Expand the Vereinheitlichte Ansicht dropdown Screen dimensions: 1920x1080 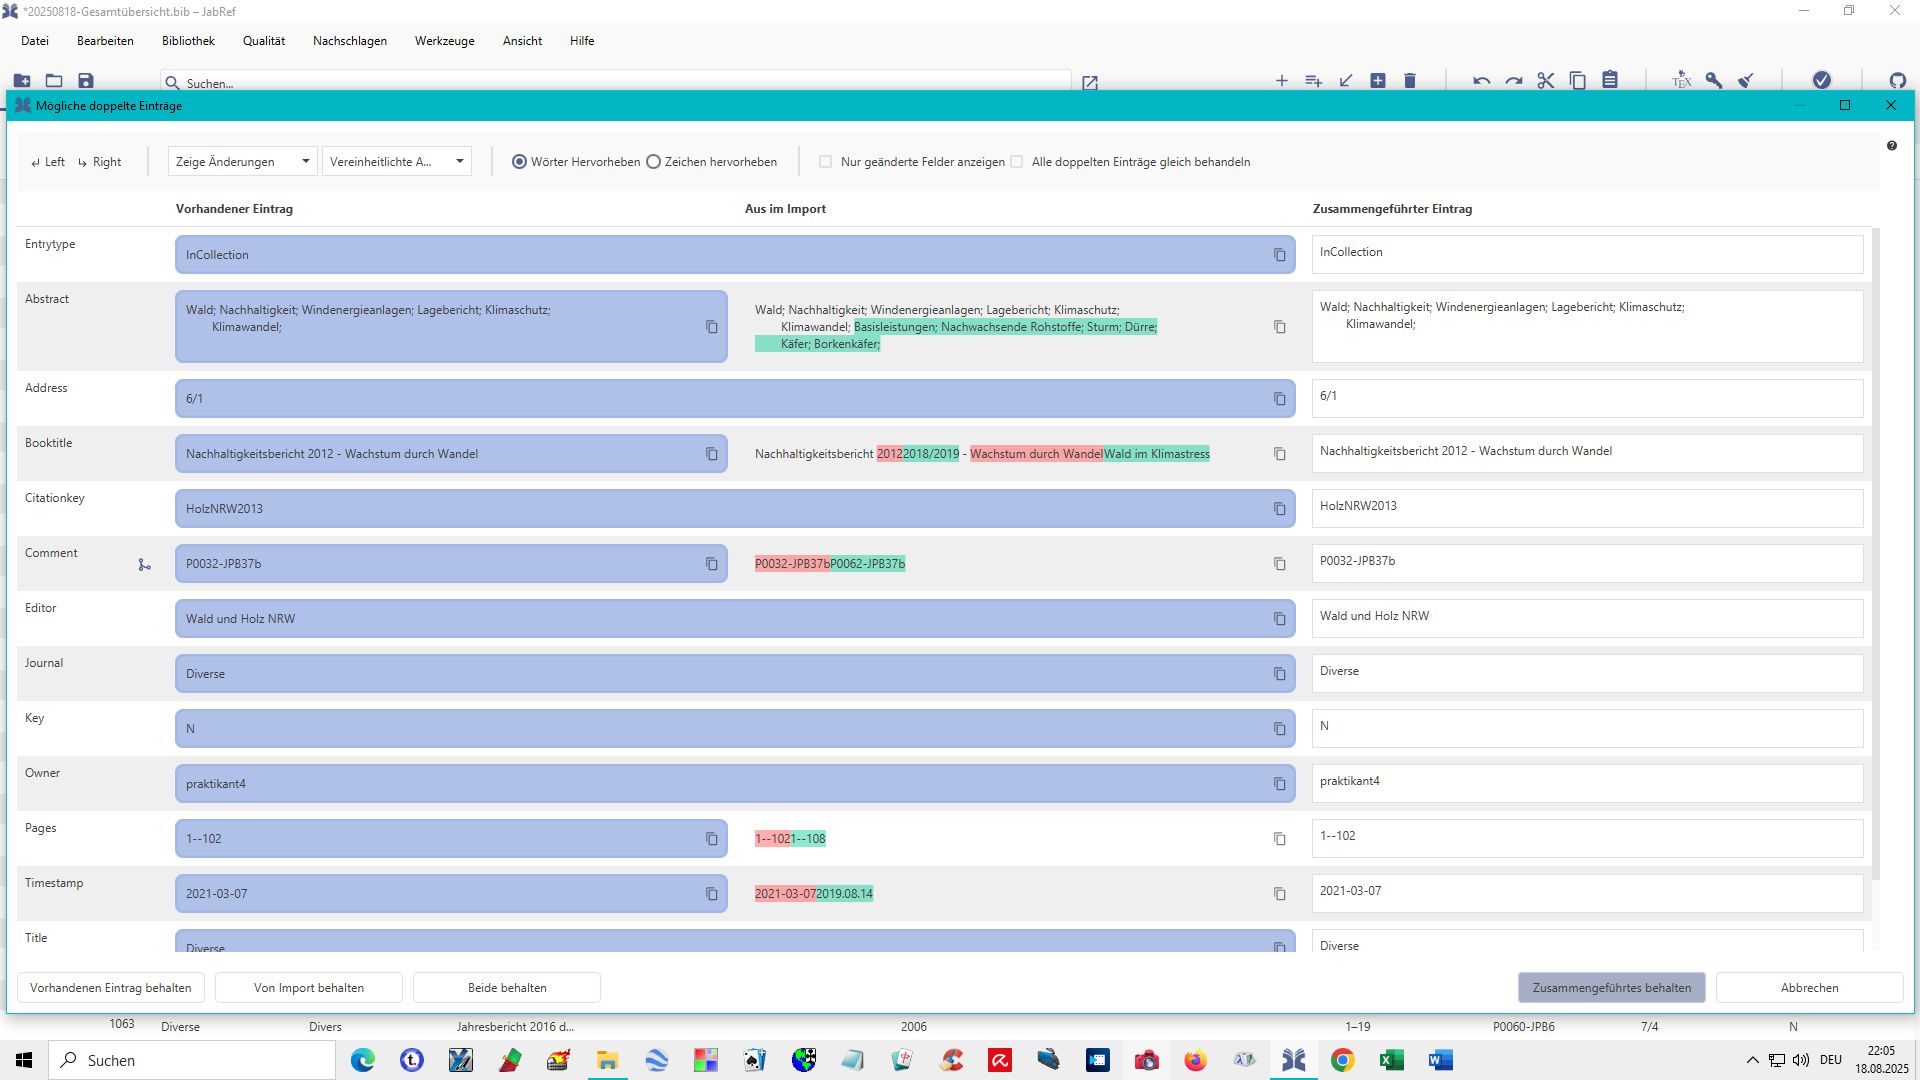coord(396,162)
